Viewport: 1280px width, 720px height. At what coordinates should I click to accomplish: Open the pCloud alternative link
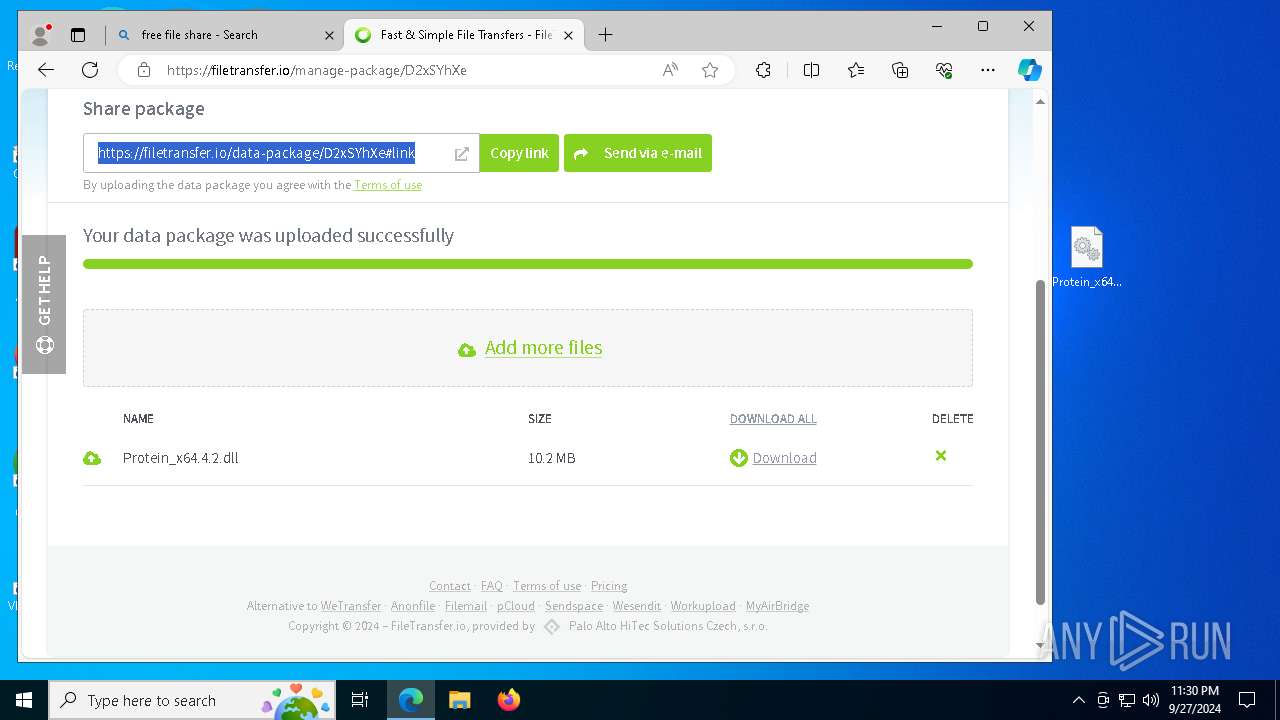[516, 606]
